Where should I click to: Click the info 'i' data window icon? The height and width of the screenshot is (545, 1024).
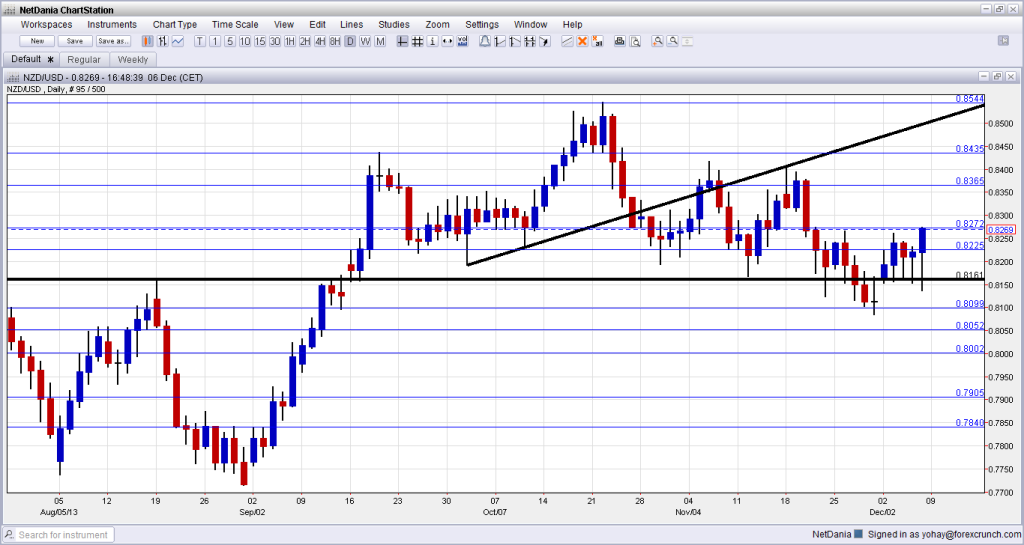point(432,41)
